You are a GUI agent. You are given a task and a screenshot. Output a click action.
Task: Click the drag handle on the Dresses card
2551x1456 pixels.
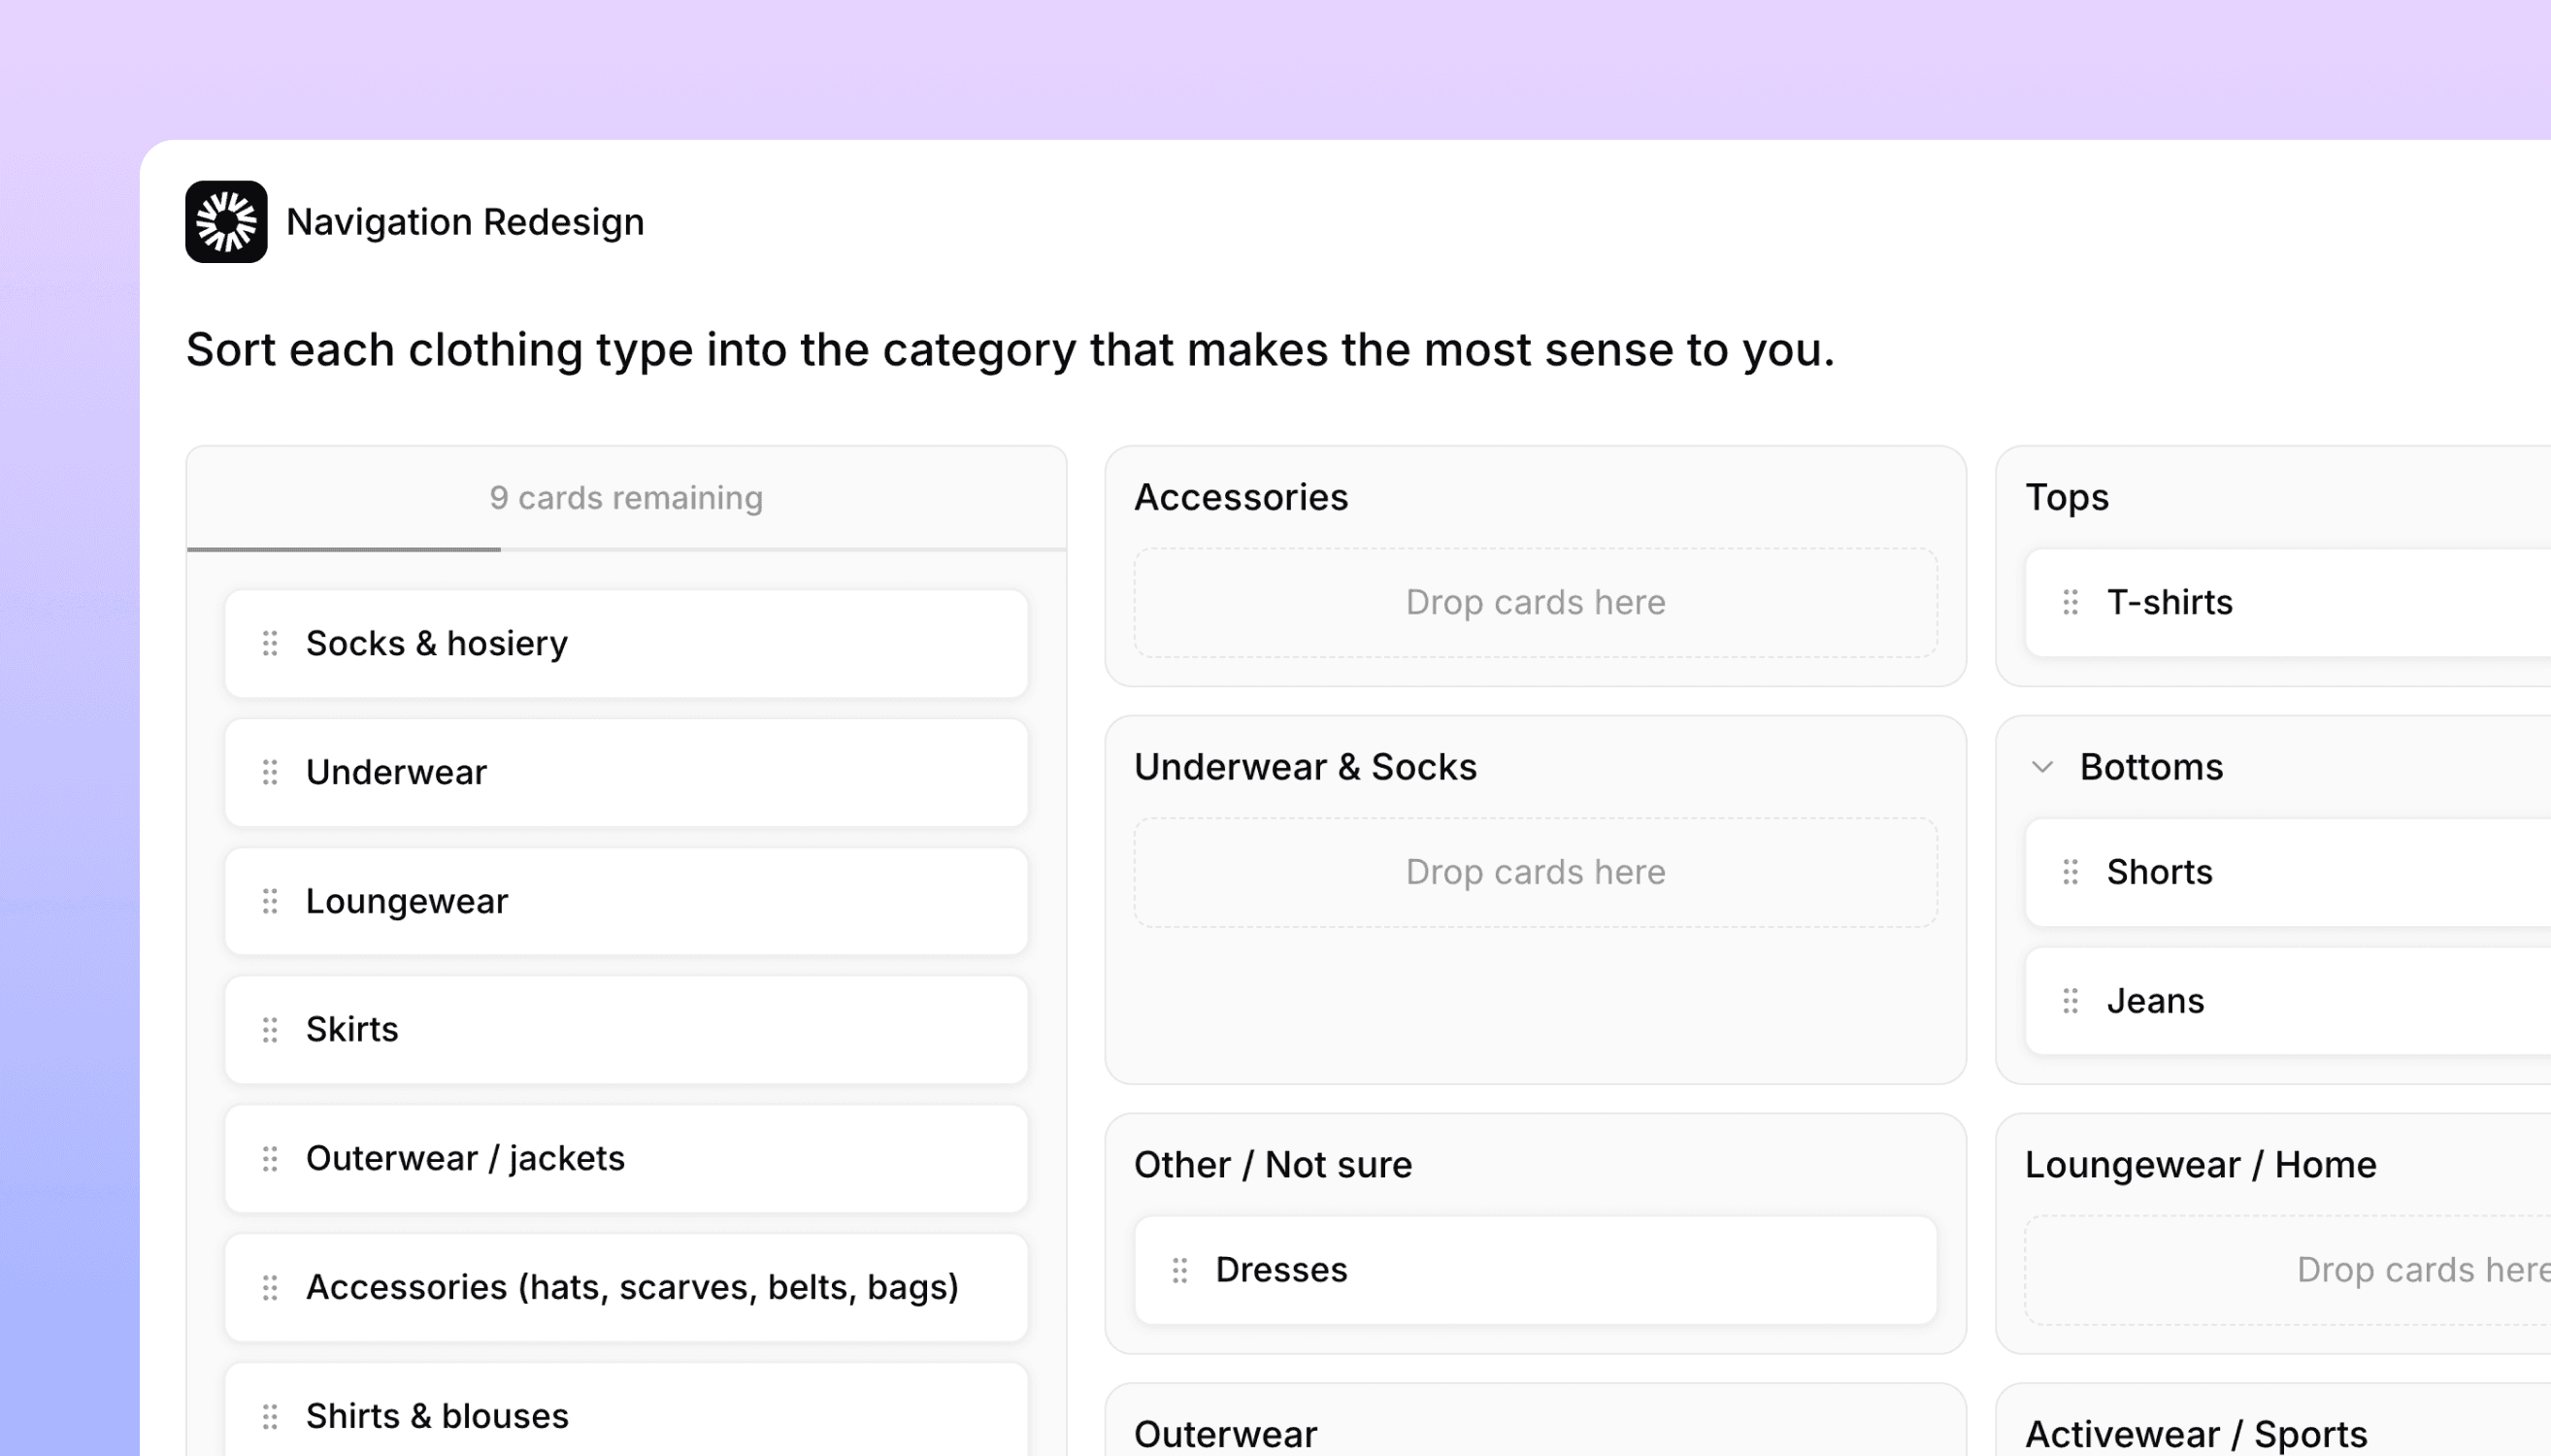tap(1180, 1269)
